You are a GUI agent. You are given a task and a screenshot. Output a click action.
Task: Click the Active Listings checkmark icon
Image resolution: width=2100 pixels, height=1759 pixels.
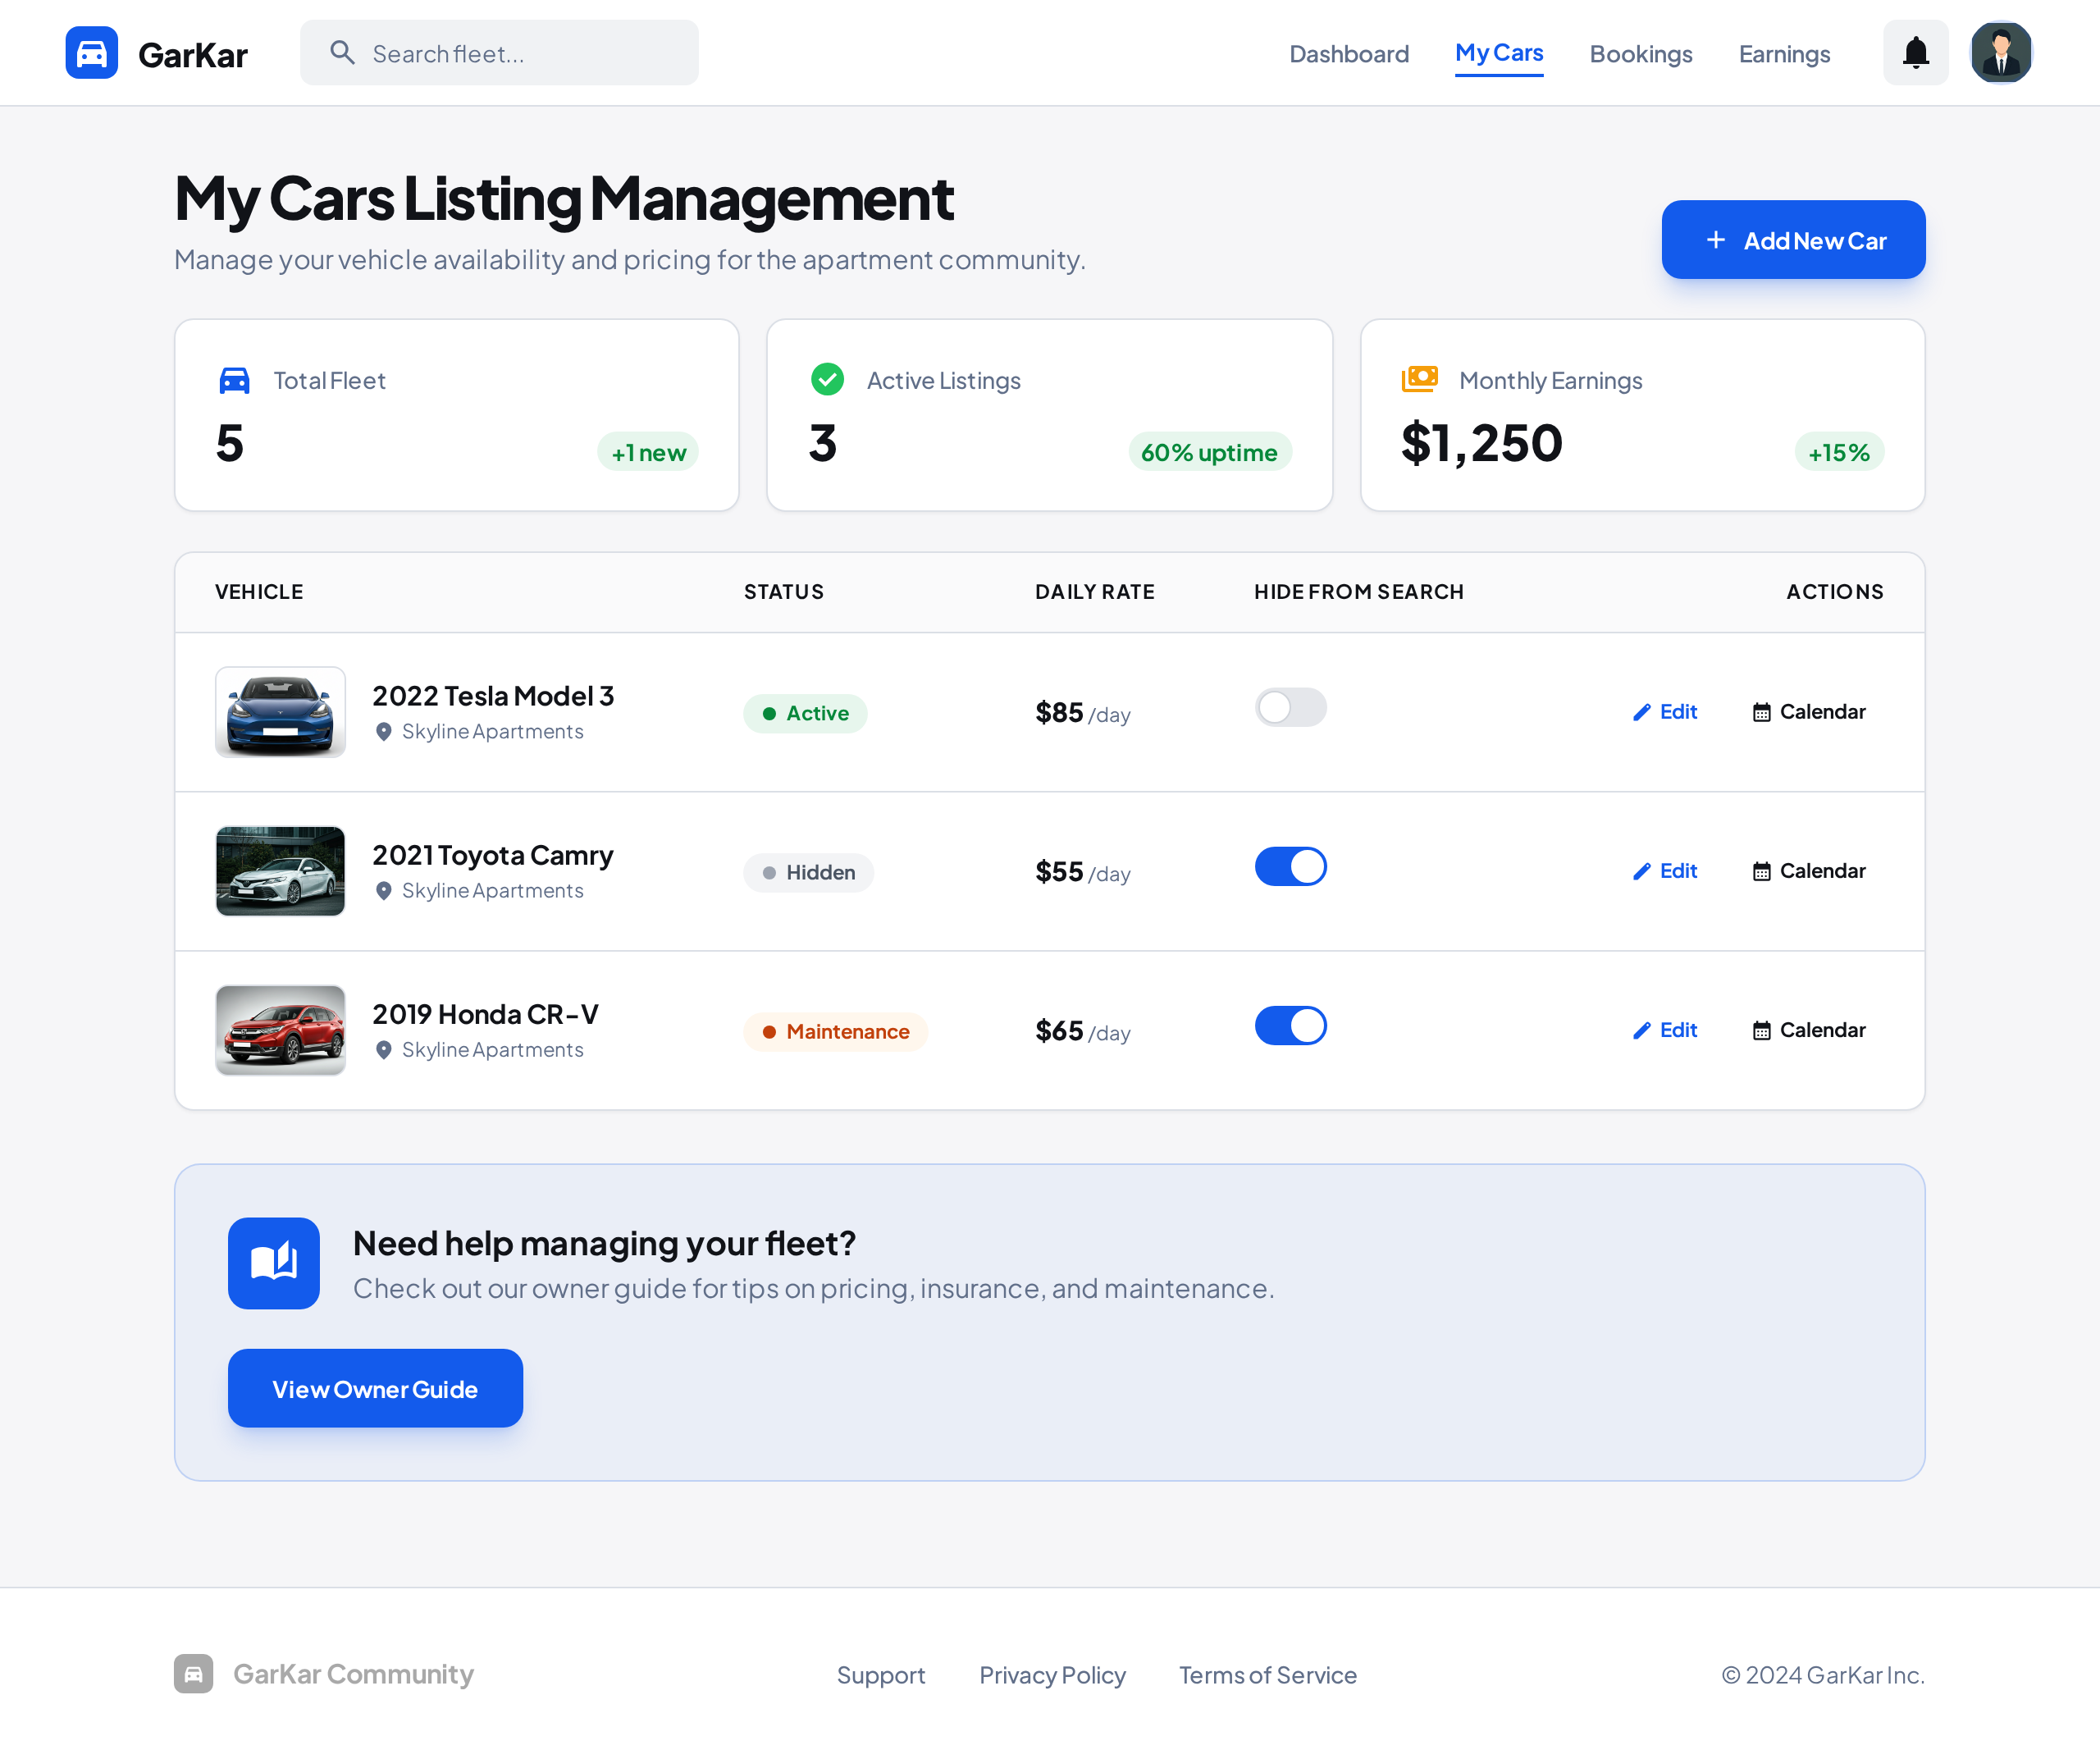click(x=827, y=380)
